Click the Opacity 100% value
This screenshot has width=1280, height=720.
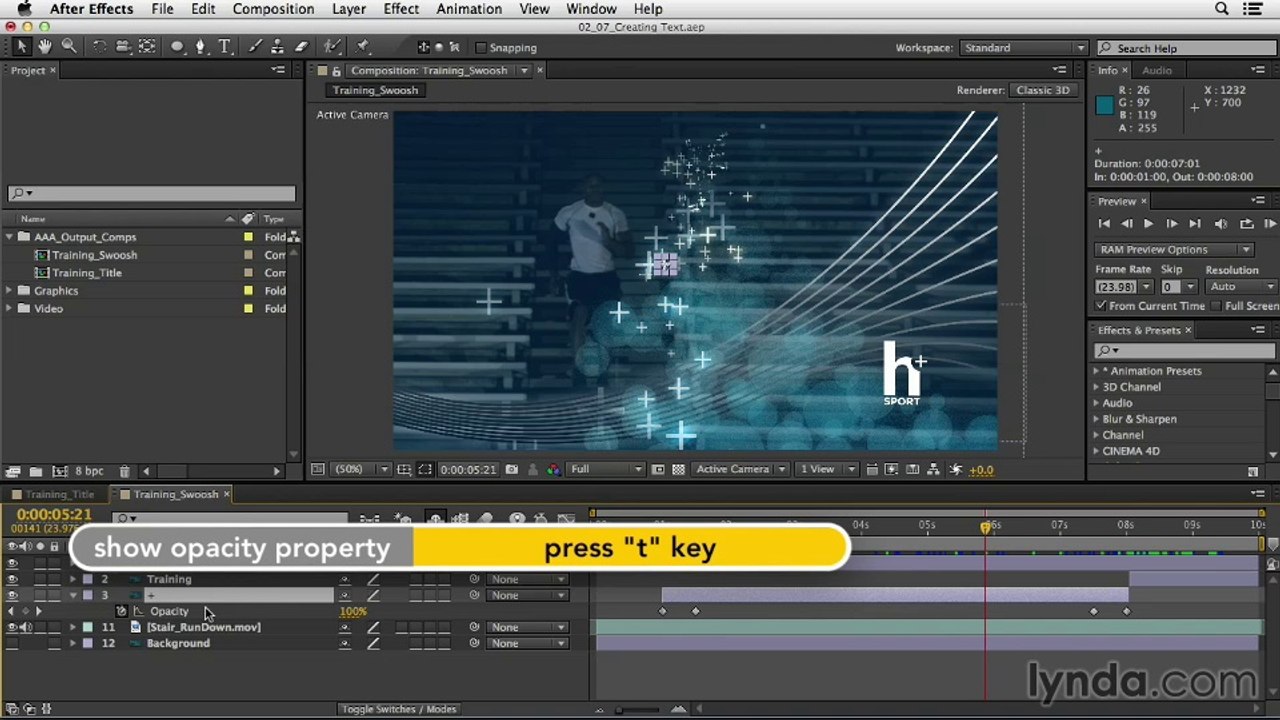(x=353, y=611)
